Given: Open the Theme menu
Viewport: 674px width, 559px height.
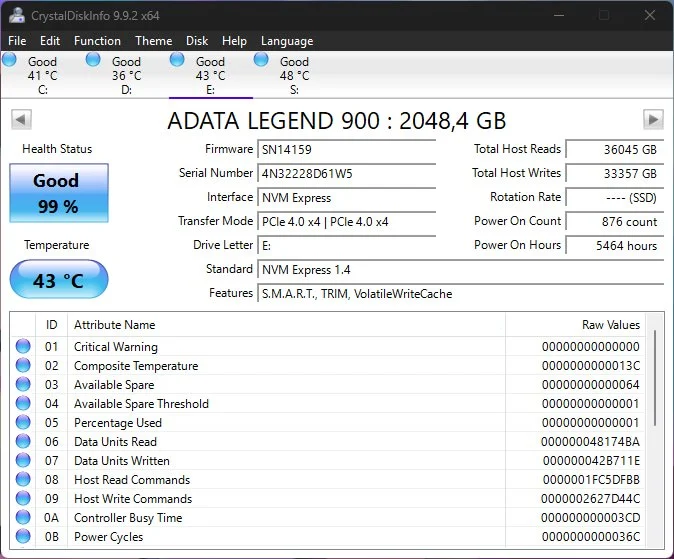Looking at the screenshot, I should 153,41.
